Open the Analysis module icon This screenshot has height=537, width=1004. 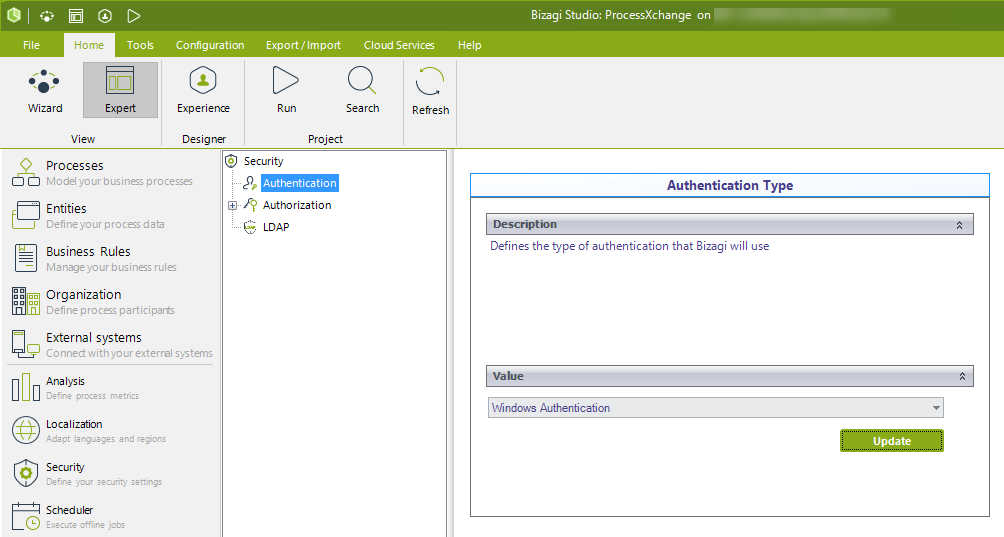(x=26, y=387)
